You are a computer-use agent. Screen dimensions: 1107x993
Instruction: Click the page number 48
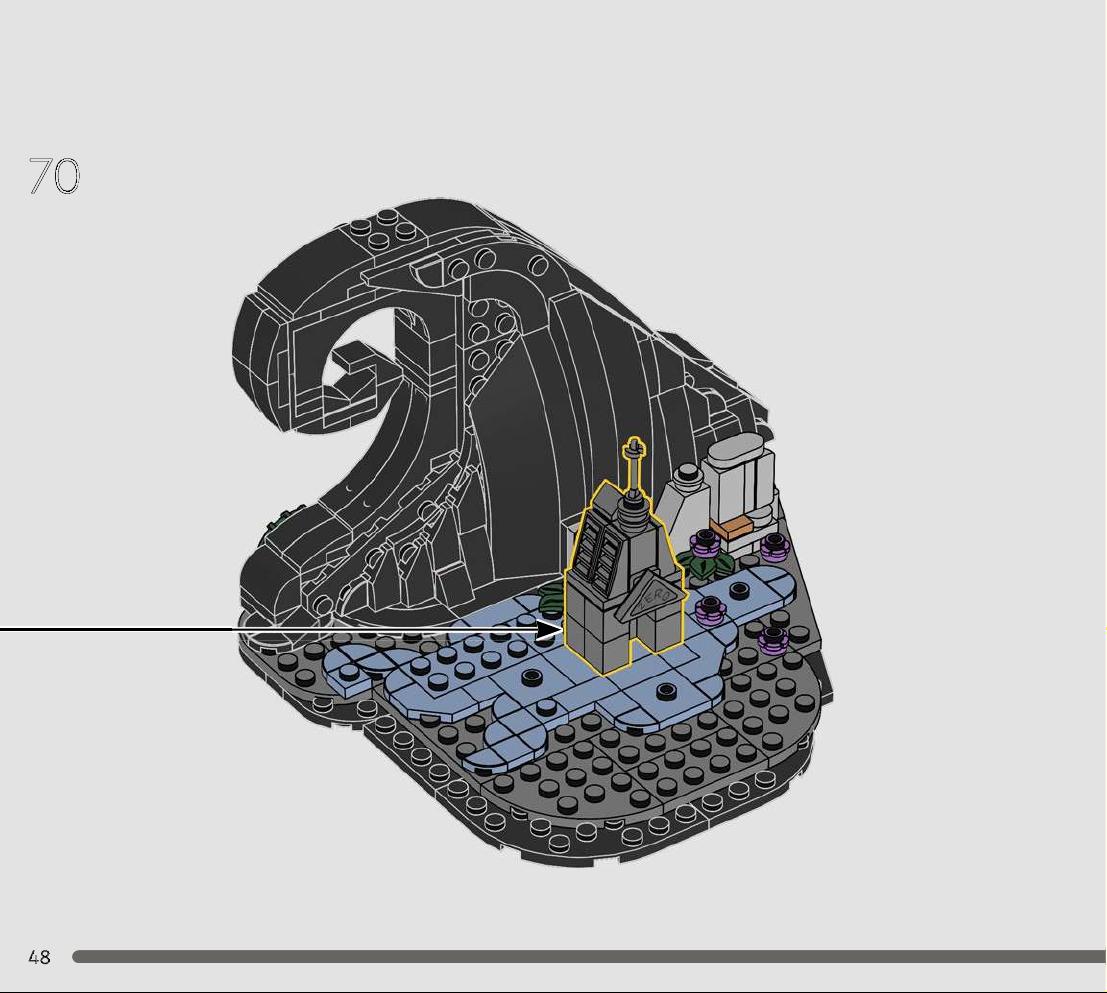[x=40, y=957]
